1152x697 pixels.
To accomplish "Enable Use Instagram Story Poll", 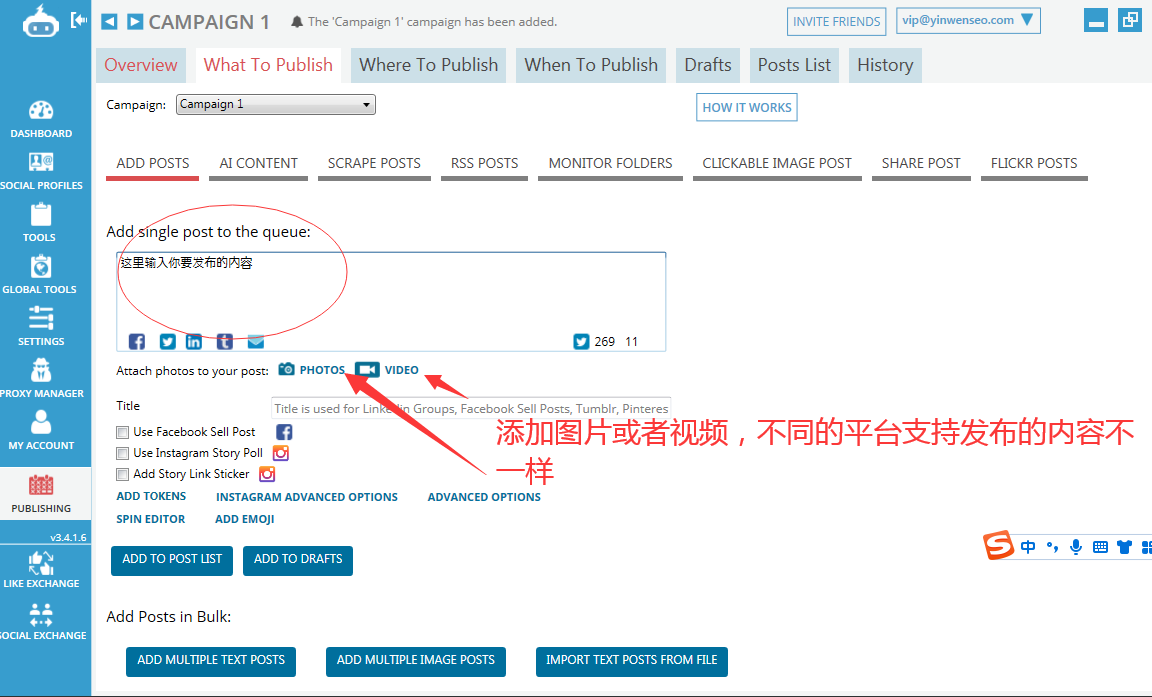I will (122, 452).
